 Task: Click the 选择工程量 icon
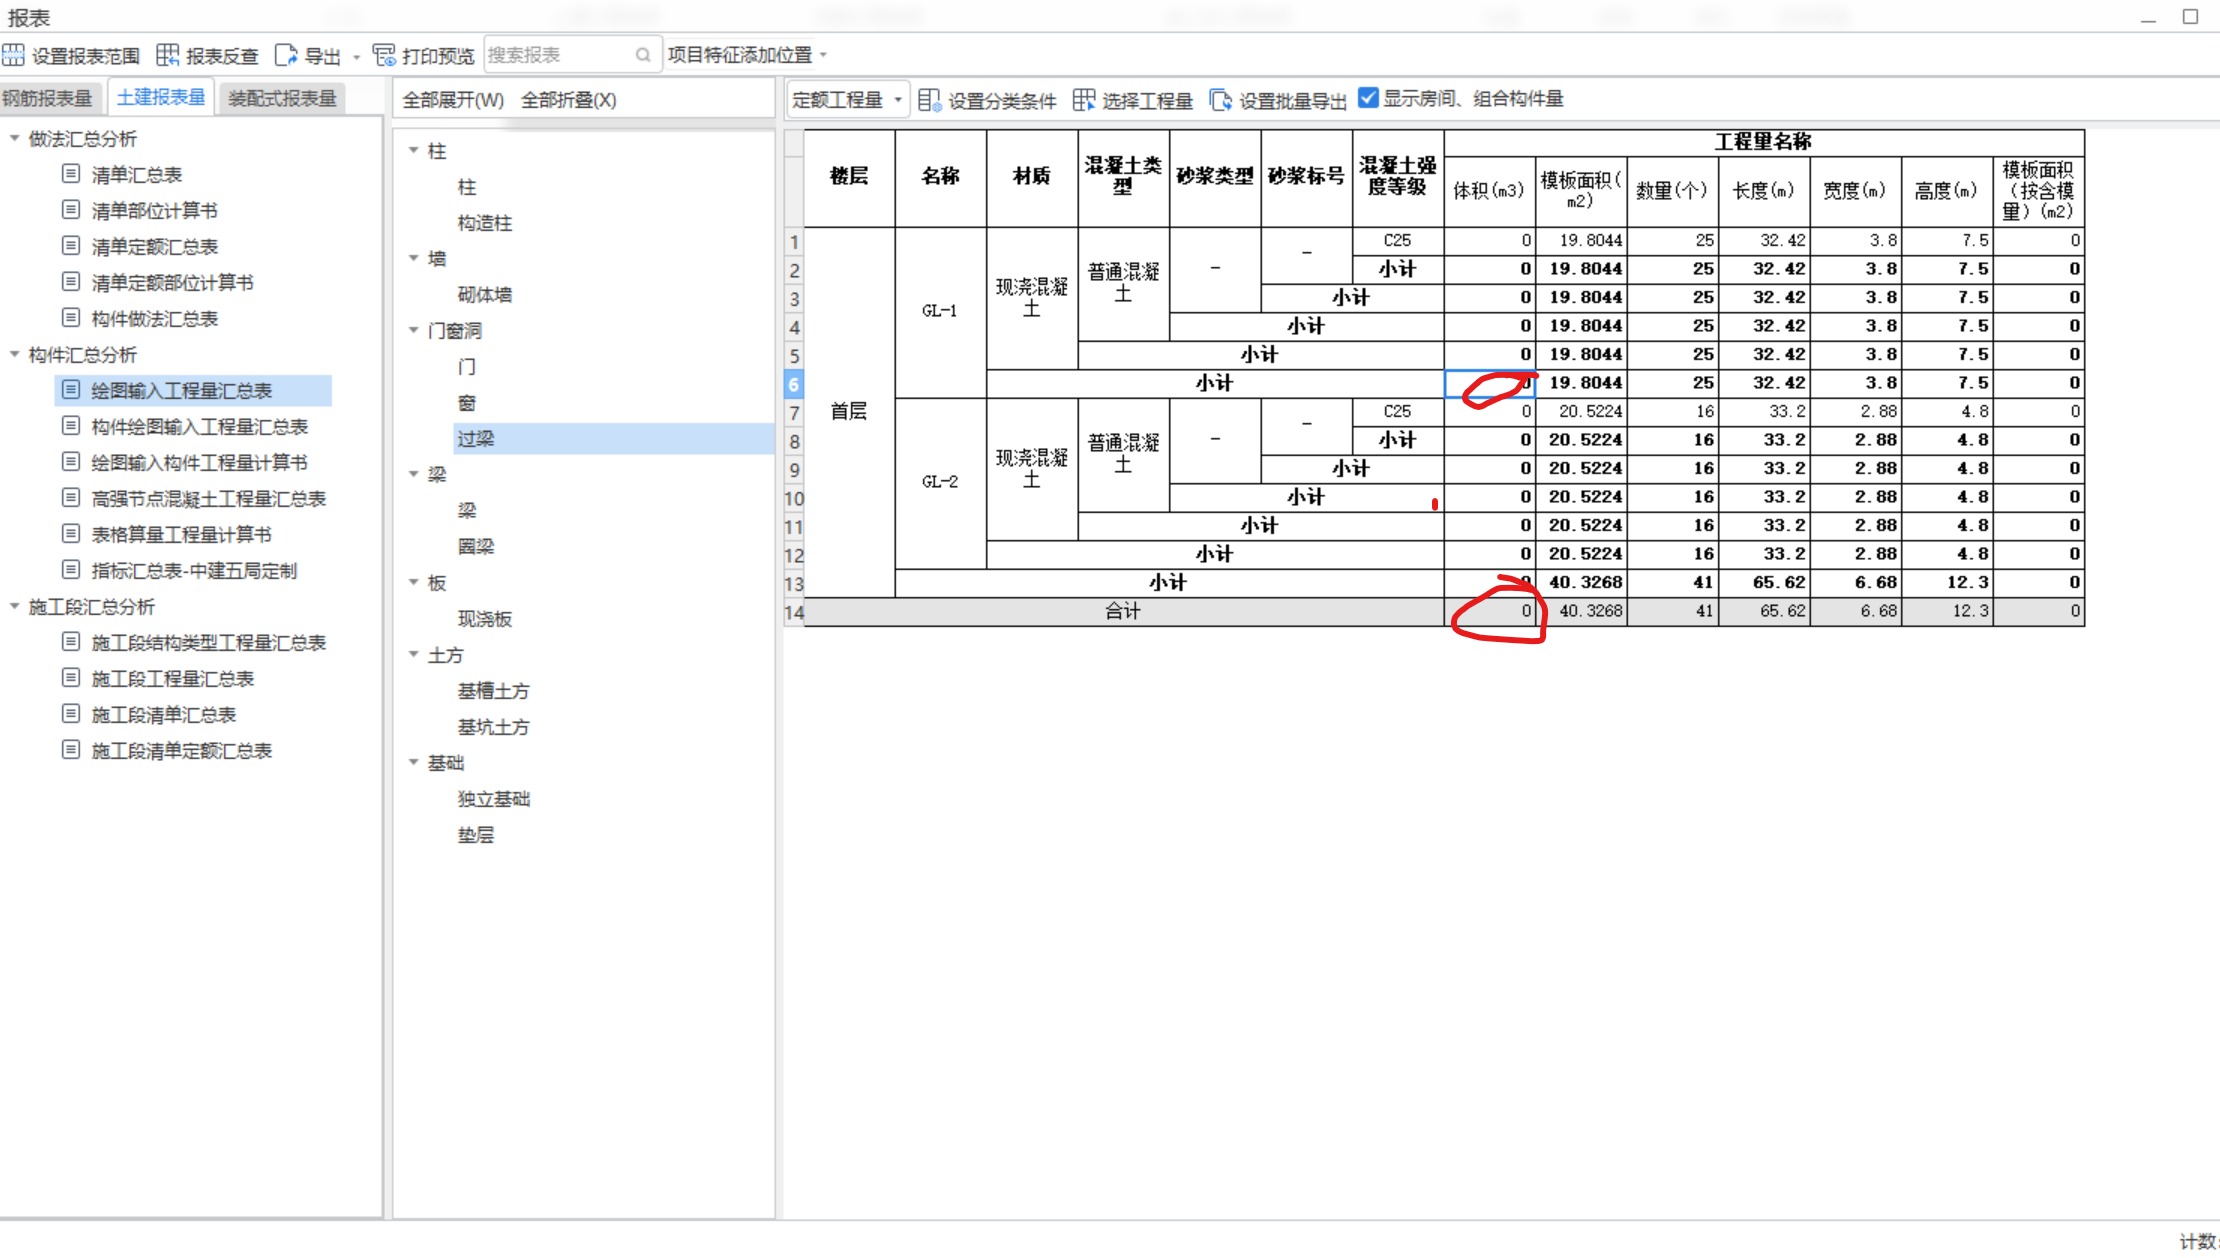[x=1084, y=99]
